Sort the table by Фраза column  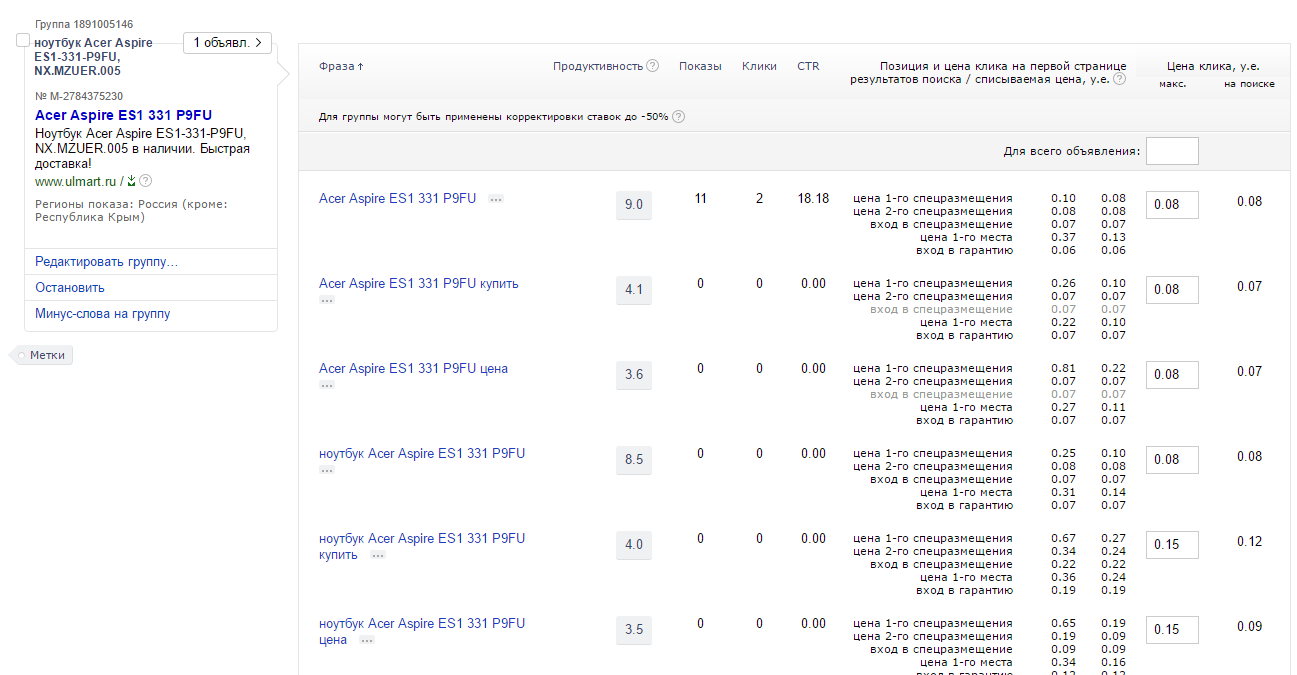pos(341,66)
